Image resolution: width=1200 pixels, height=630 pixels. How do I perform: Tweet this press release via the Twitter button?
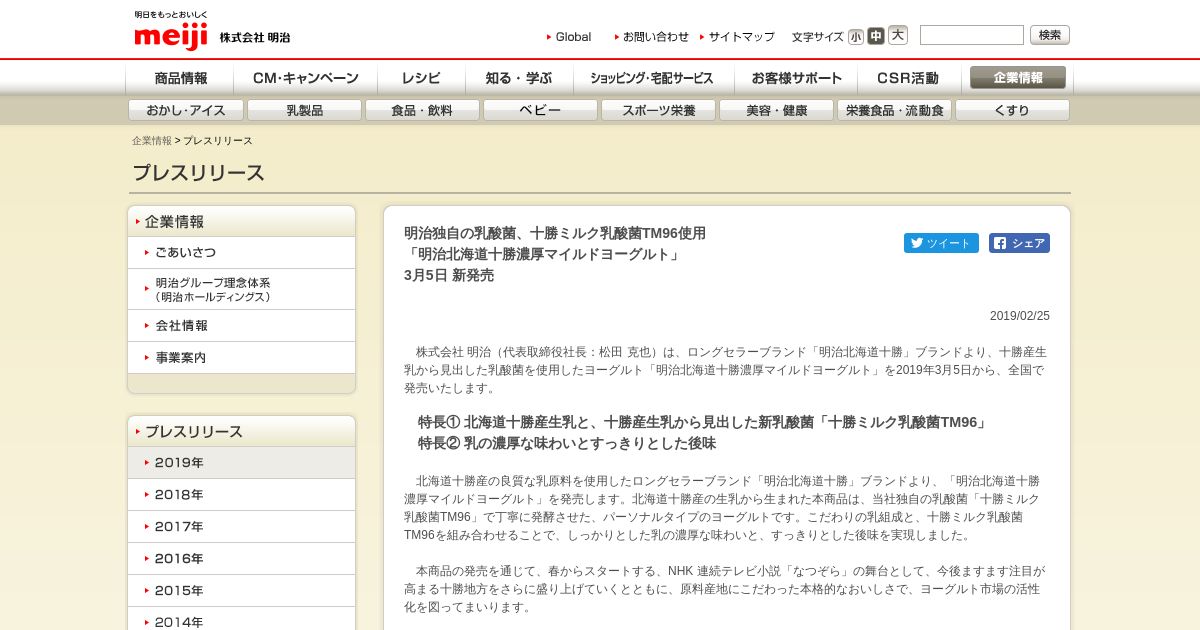[x=941, y=243]
